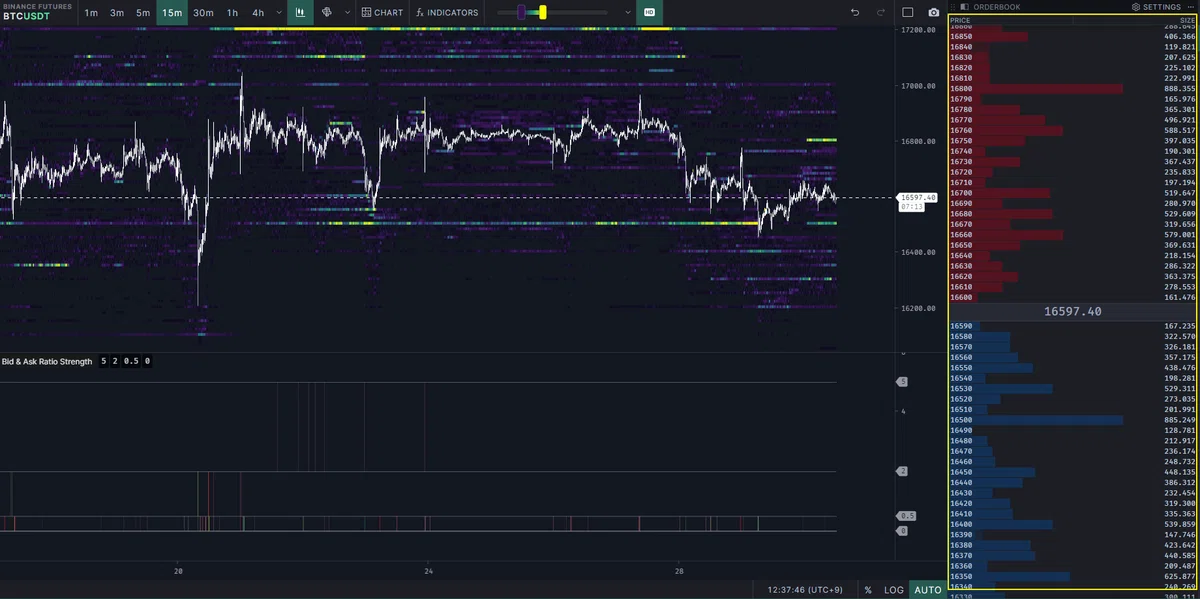Select the 16590 bid row in orderbook
1200x599 pixels.
click(x=1073, y=326)
